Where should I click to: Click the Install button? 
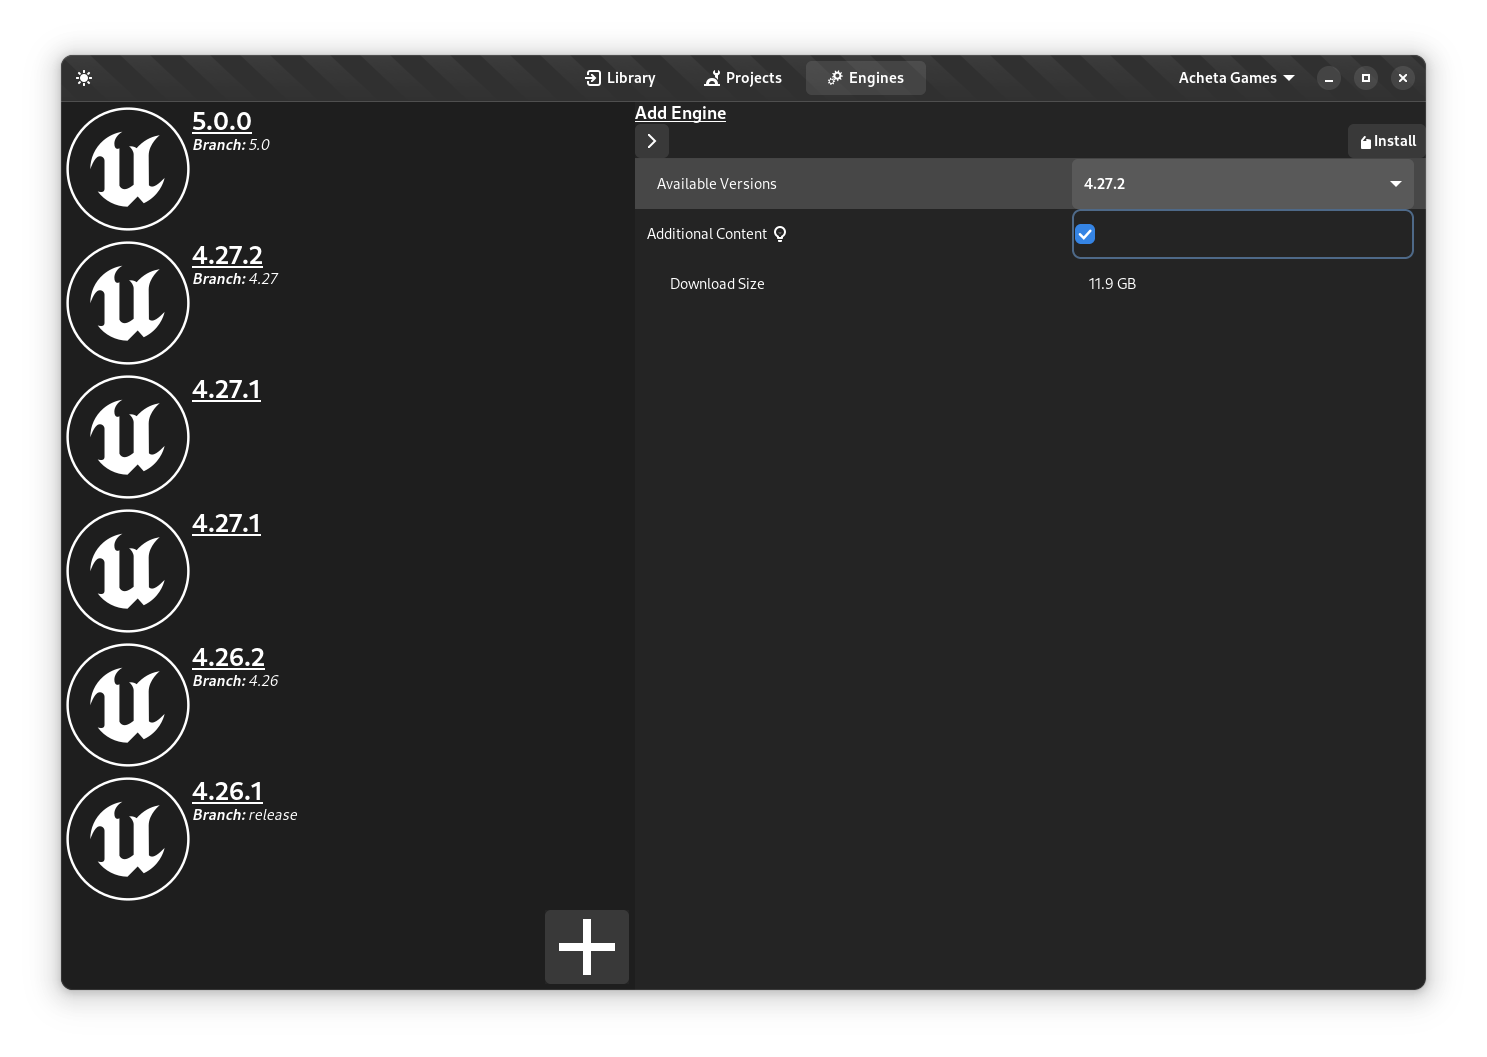(1387, 141)
